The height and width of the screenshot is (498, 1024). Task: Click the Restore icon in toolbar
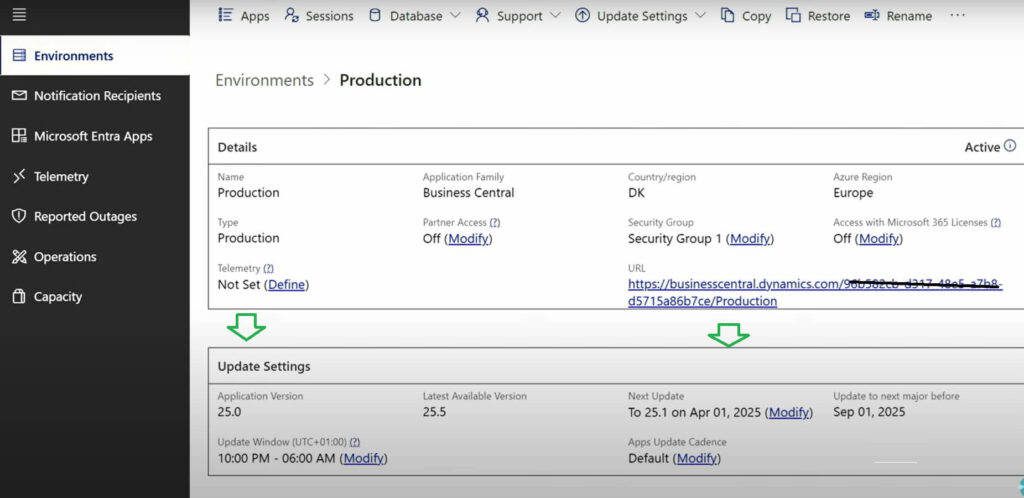tap(793, 16)
